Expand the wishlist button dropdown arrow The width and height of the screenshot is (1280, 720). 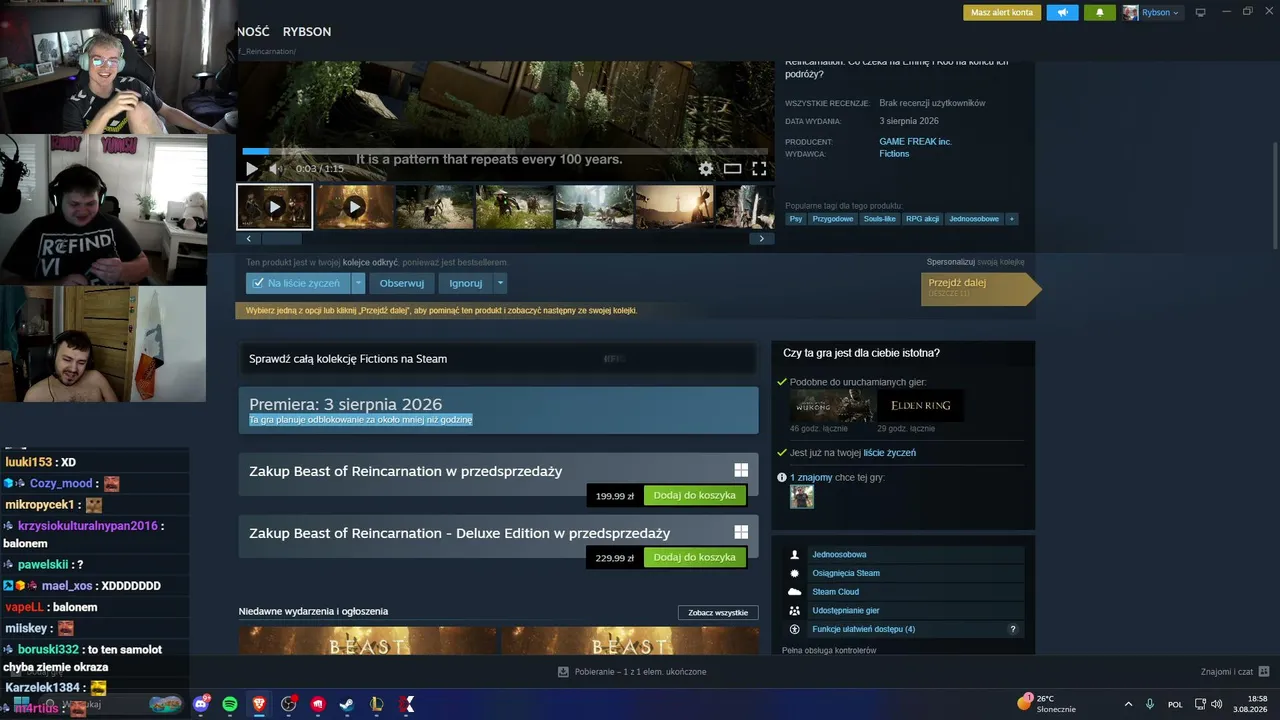click(359, 283)
